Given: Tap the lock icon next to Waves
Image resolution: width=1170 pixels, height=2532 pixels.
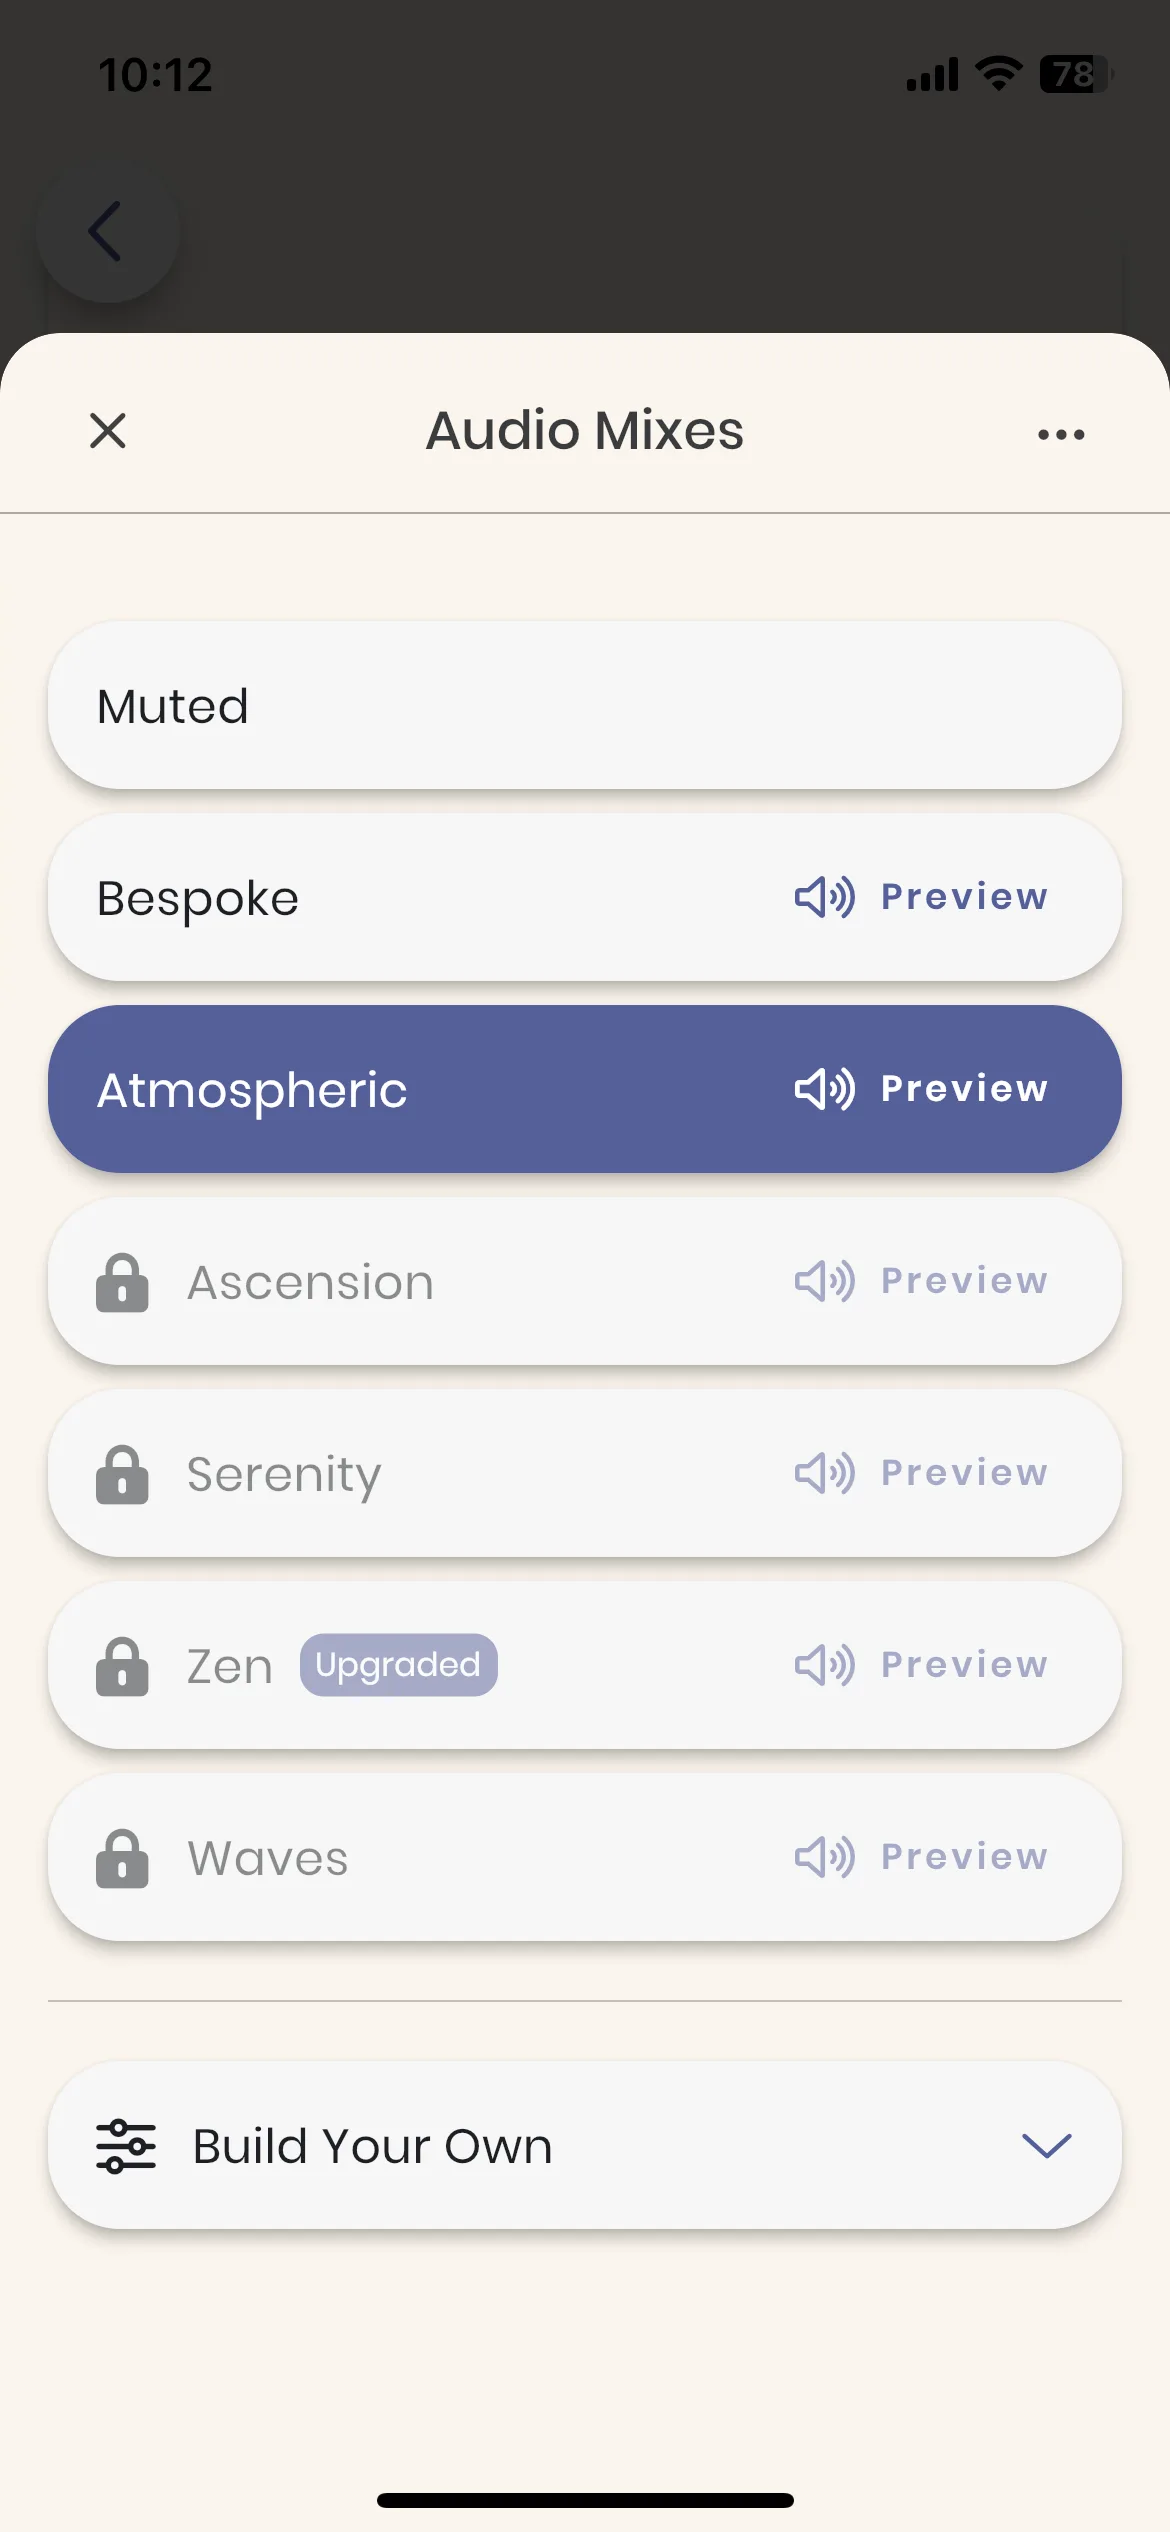Looking at the screenshot, I should 122,1858.
